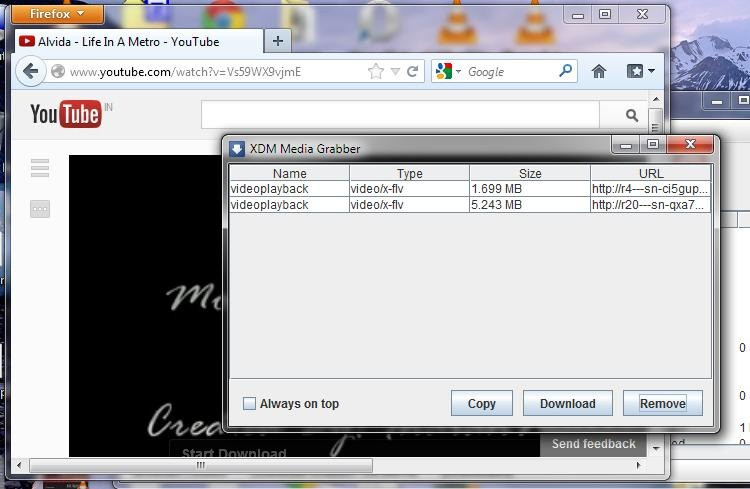Click the search magnifier in Google box

tap(565, 71)
